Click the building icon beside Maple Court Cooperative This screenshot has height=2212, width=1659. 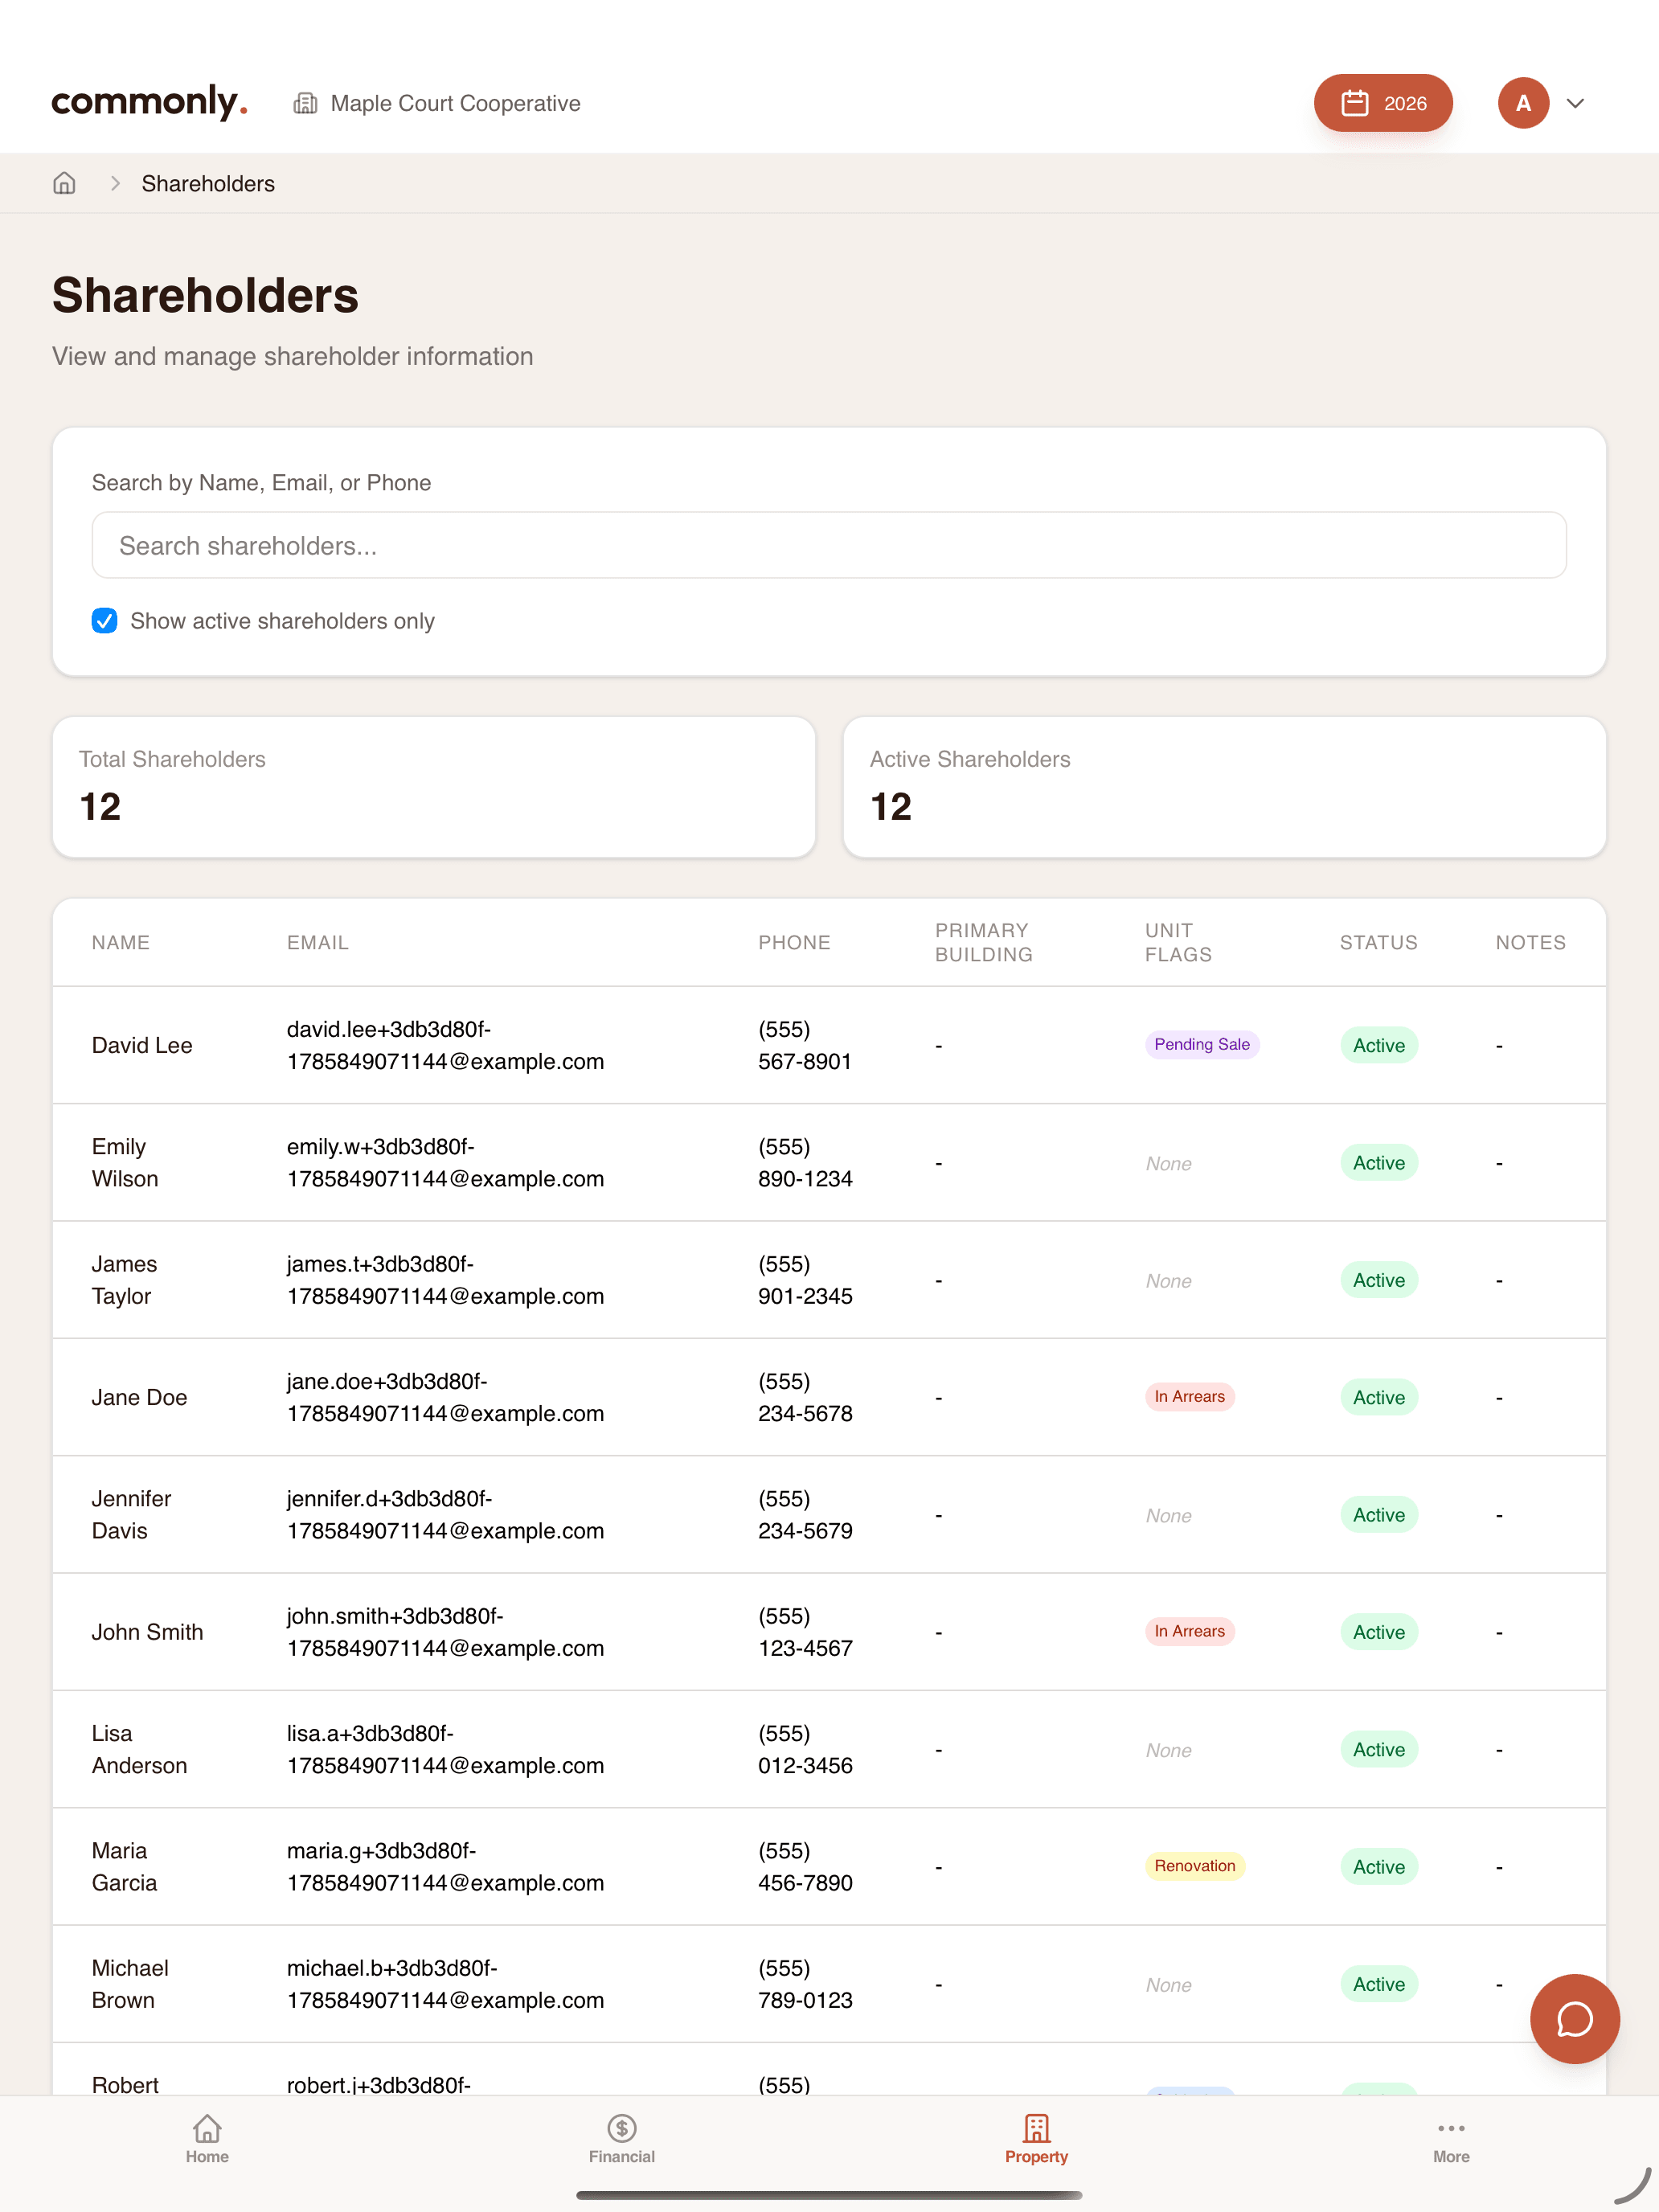coord(305,103)
